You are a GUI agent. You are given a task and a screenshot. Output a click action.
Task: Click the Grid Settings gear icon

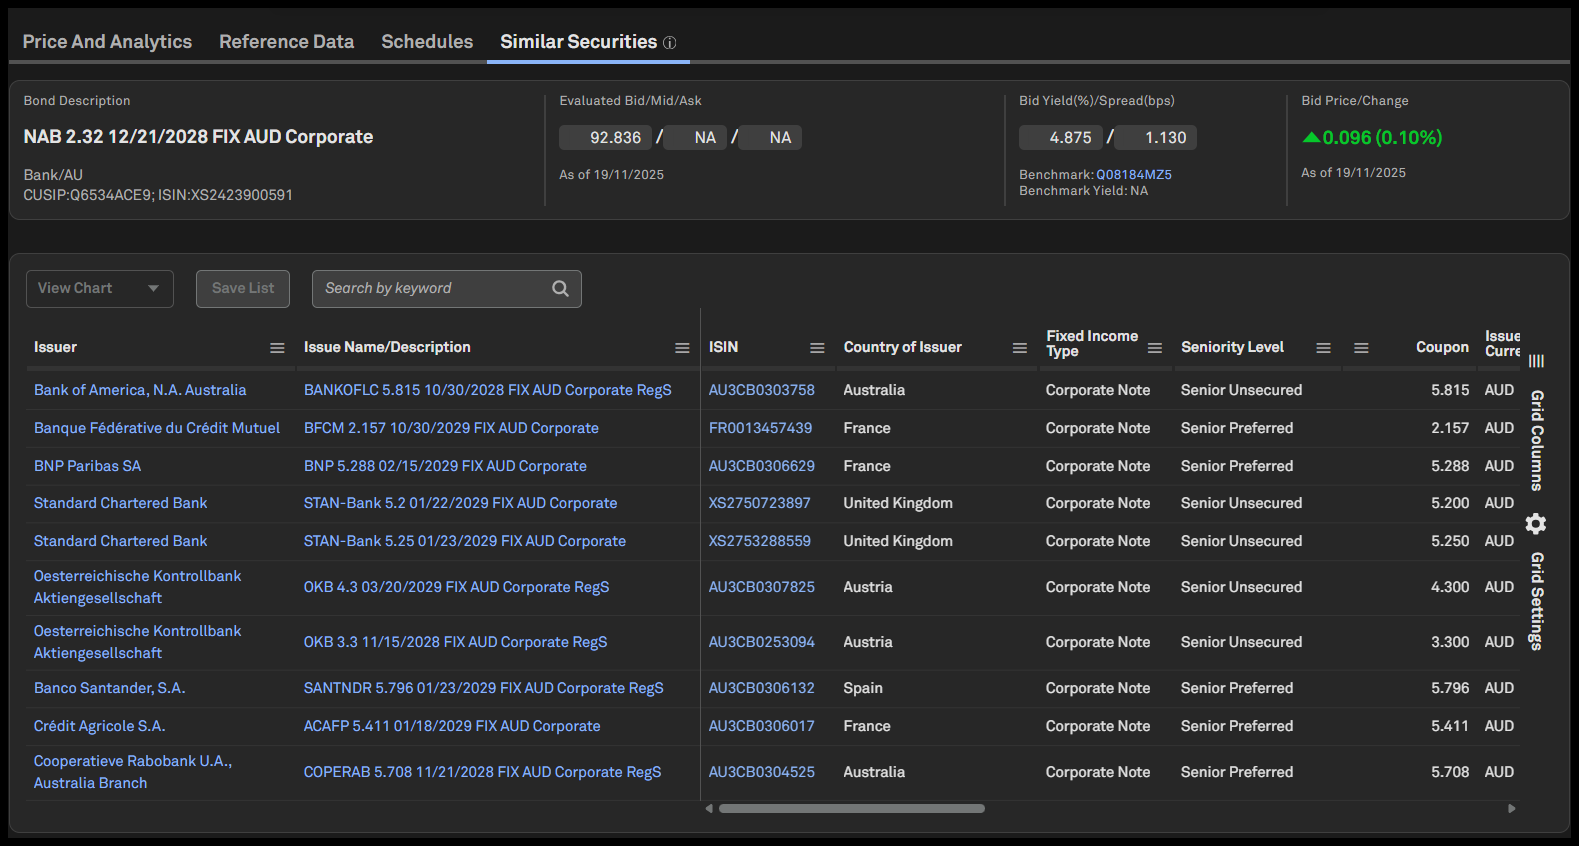click(x=1536, y=524)
